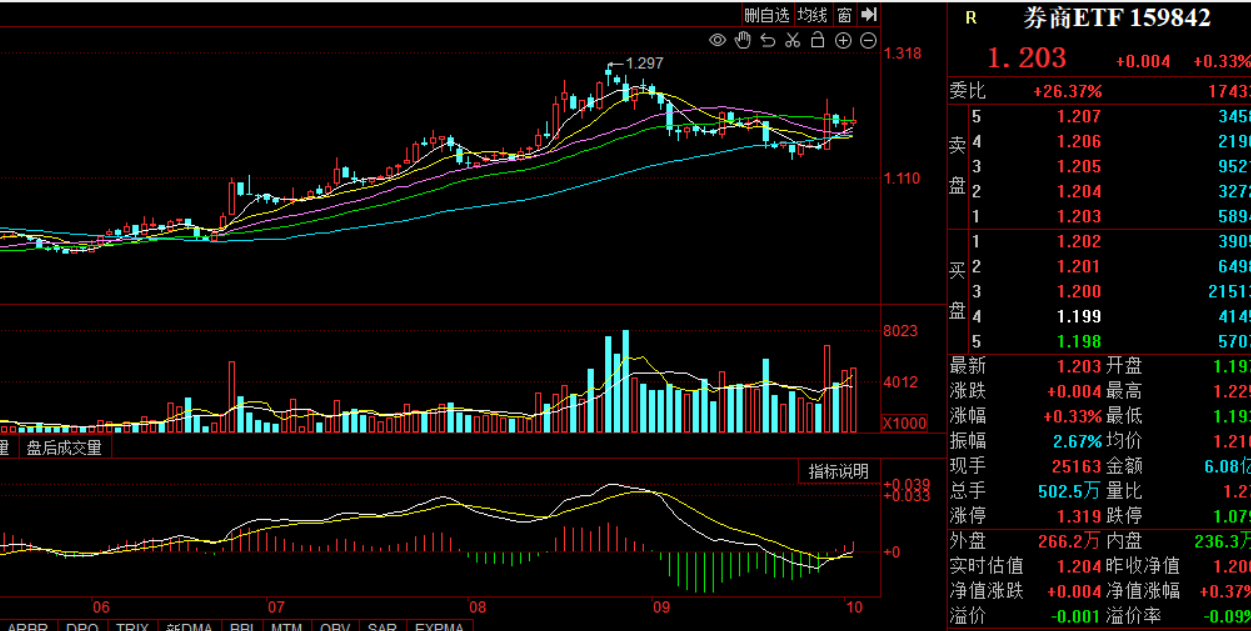Viewport: 1251px width, 631px height.
Task: Click the 1.297 high price label
Action: 644,63
